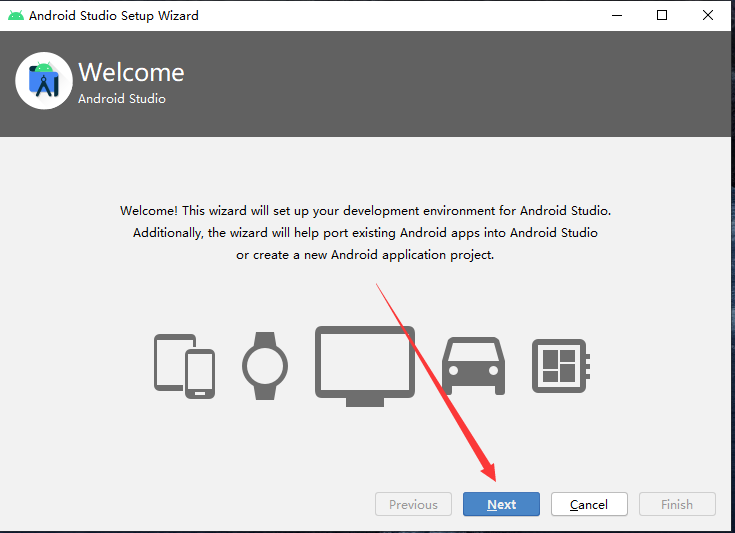
Task: Close the Setup Wizard window
Action: (708, 15)
